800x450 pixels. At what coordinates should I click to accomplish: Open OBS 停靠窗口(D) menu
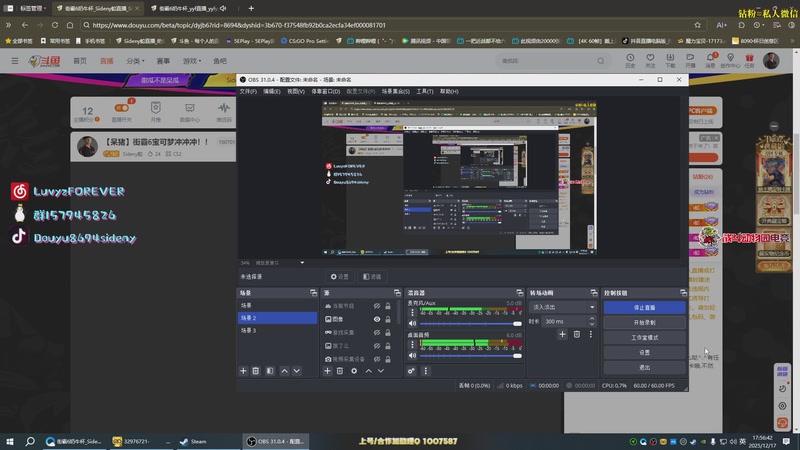coord(326,91)
